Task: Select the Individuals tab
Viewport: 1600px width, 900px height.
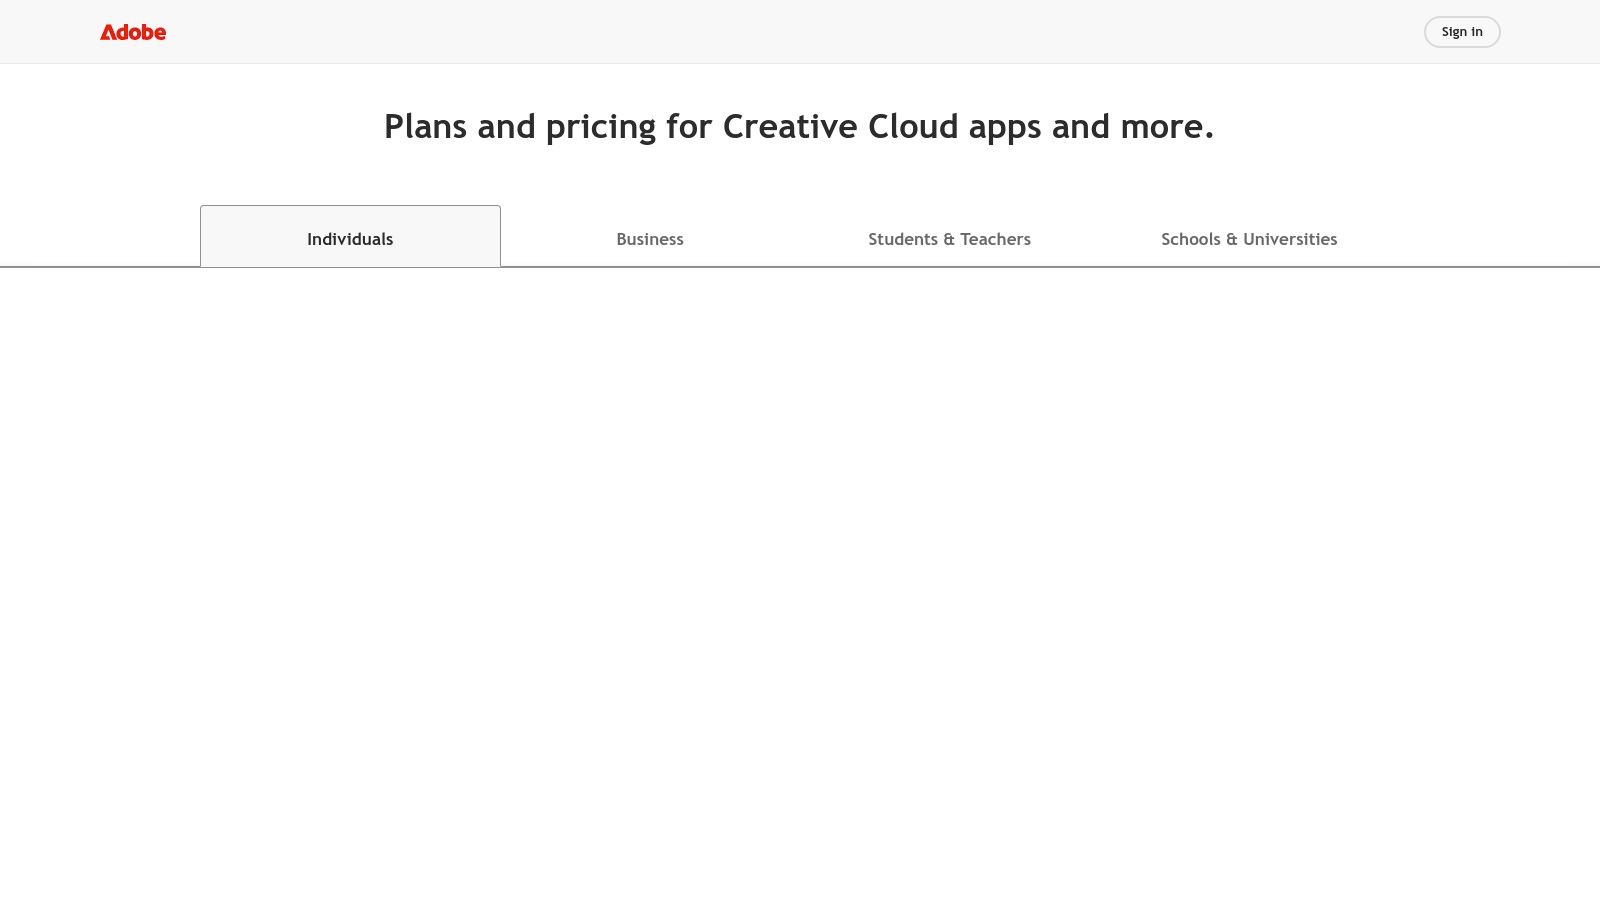Action: click(x=350, y=237)
